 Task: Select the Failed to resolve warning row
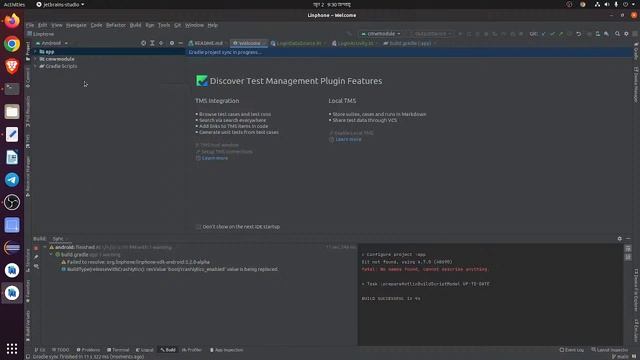[136, 262]
